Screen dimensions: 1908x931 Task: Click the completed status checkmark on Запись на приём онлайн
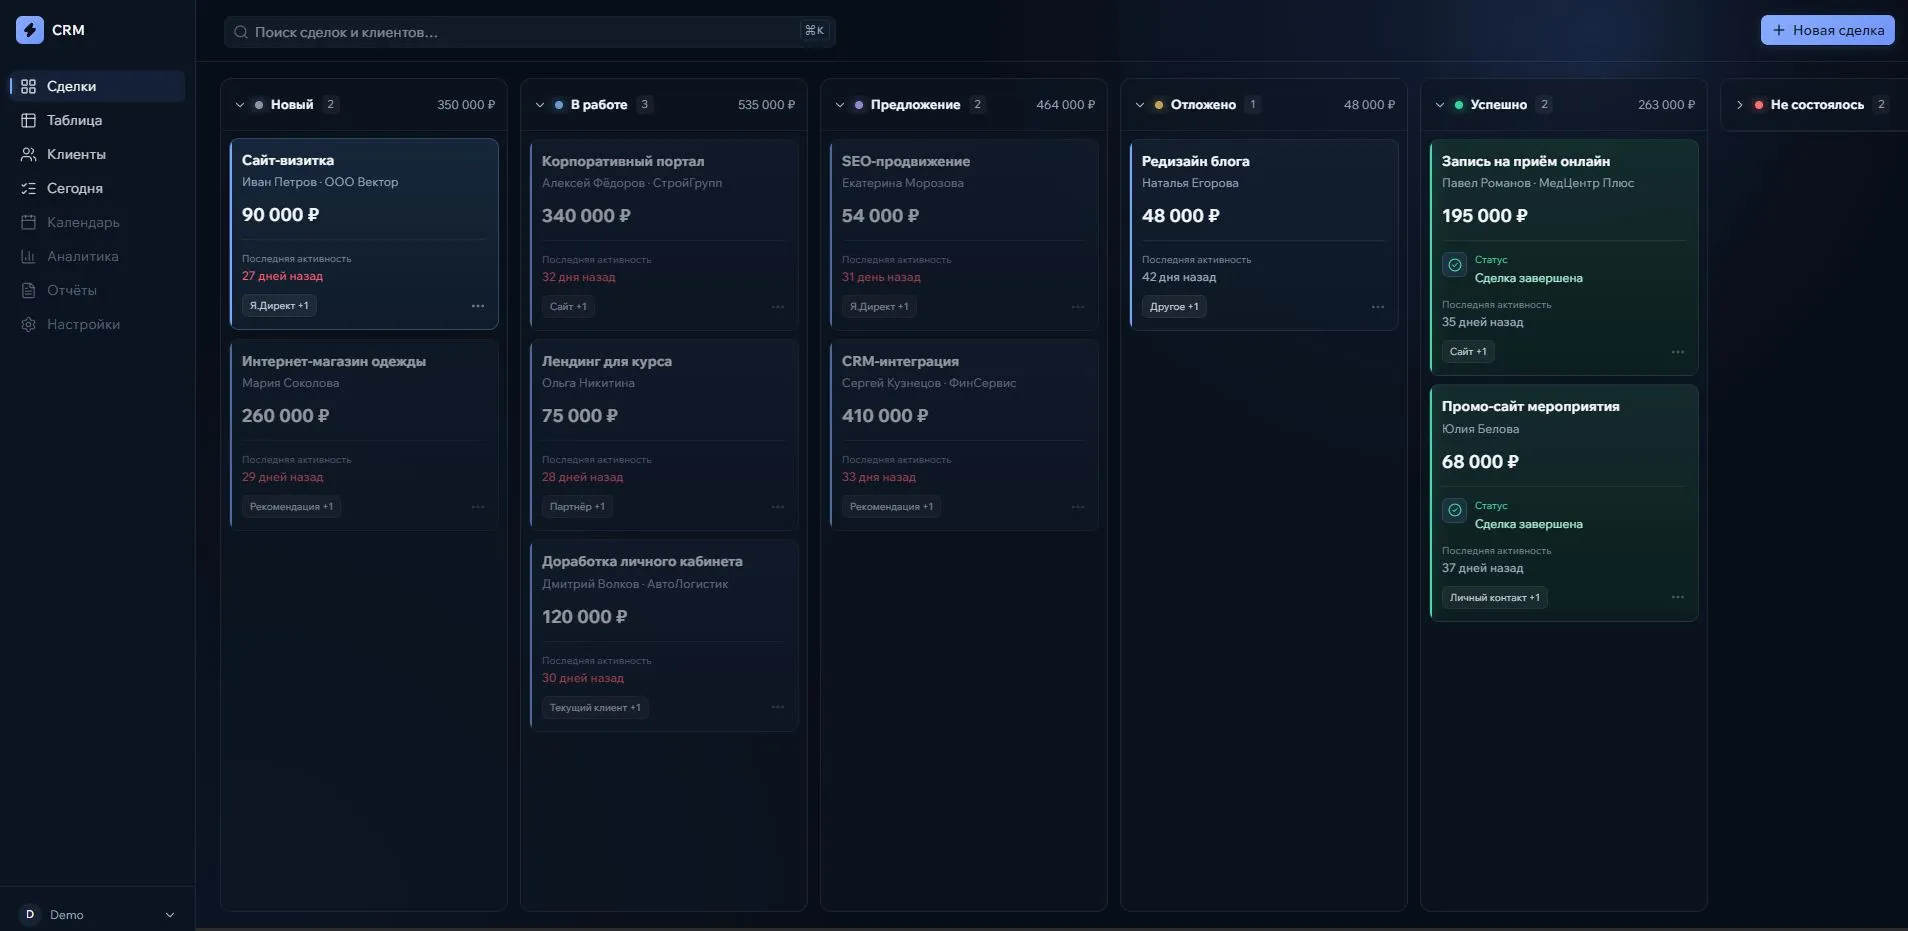click(1455, 265)
